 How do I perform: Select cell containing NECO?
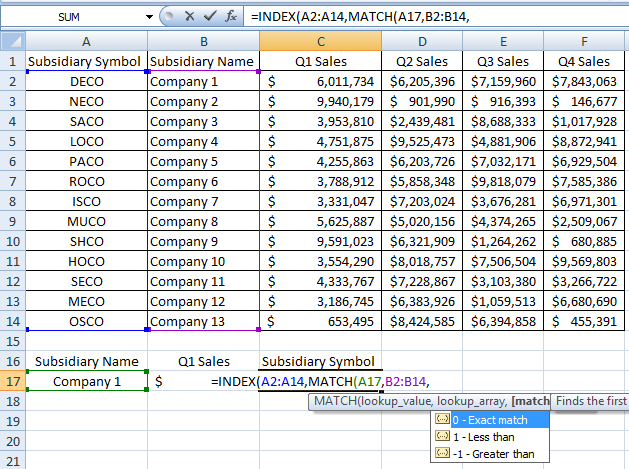(86, 102)
